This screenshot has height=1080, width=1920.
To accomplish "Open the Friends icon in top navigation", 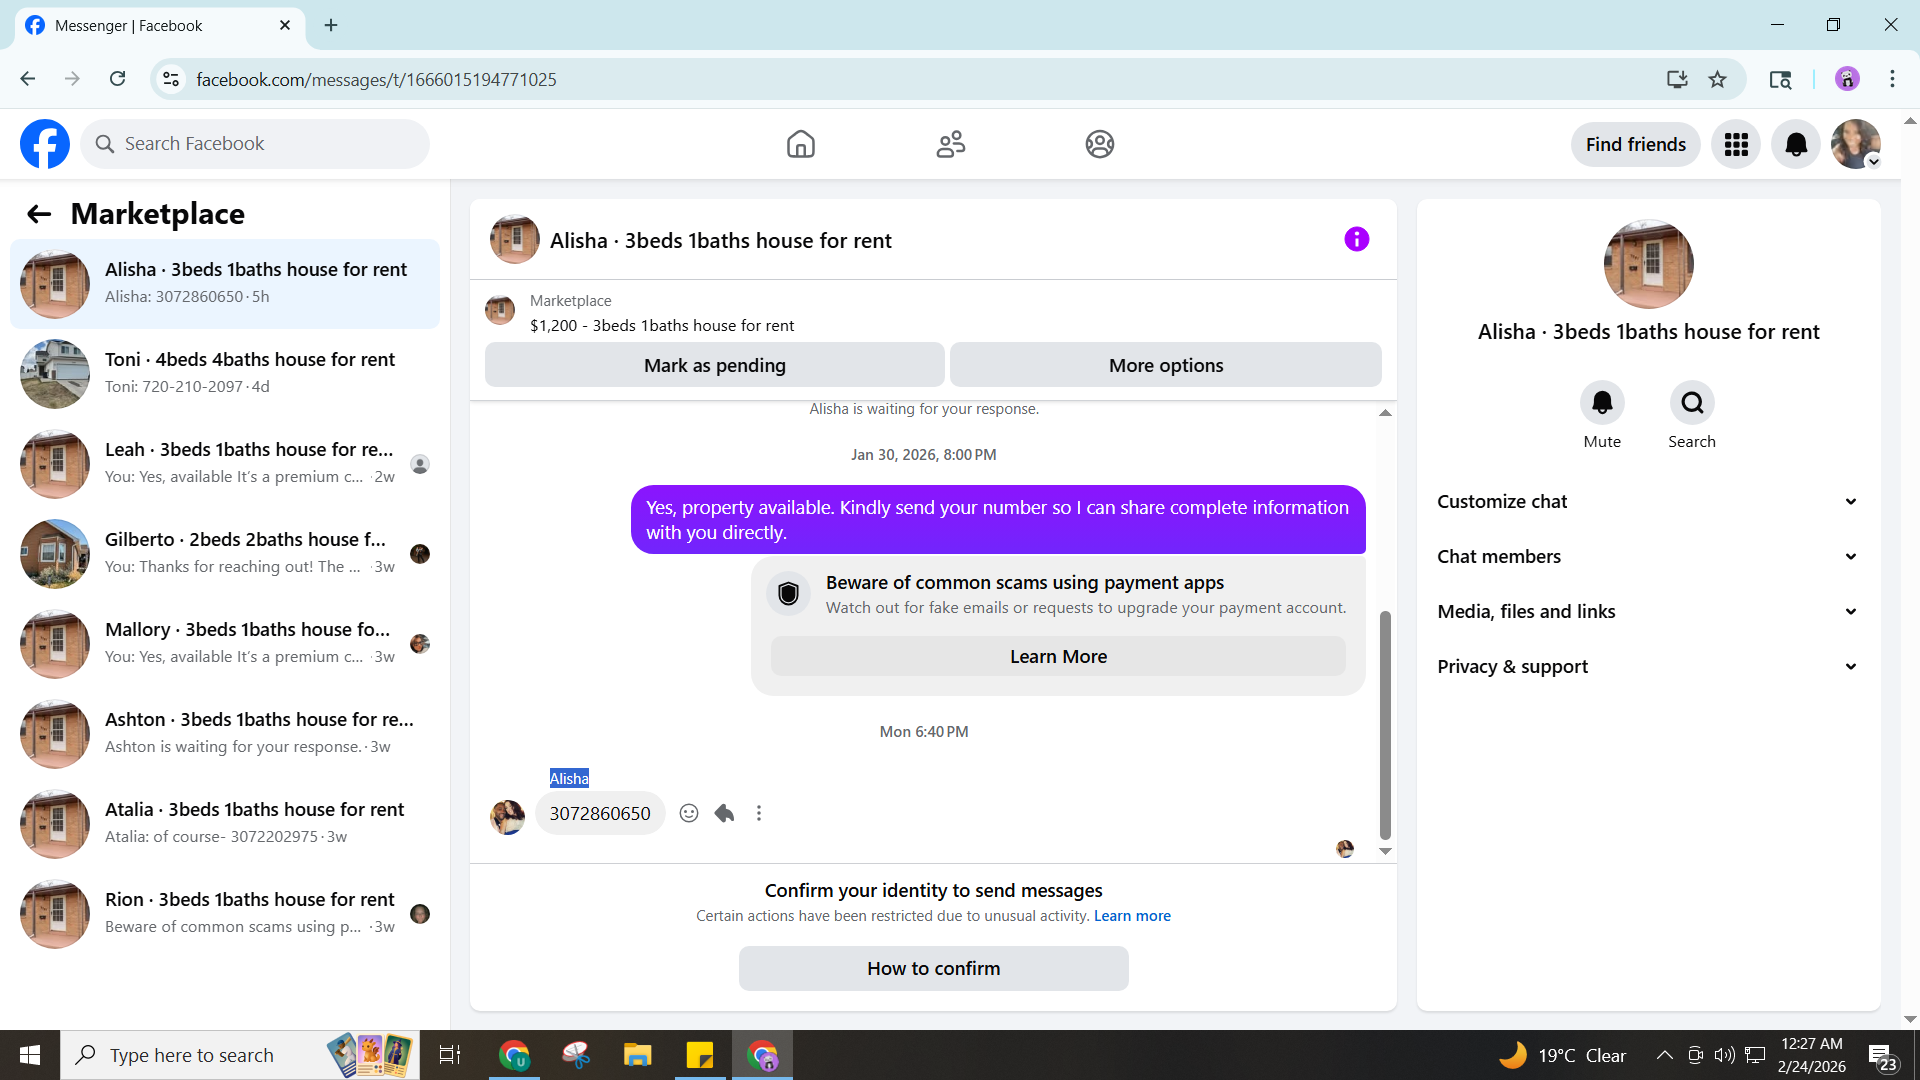I will (x=950, y=144).
